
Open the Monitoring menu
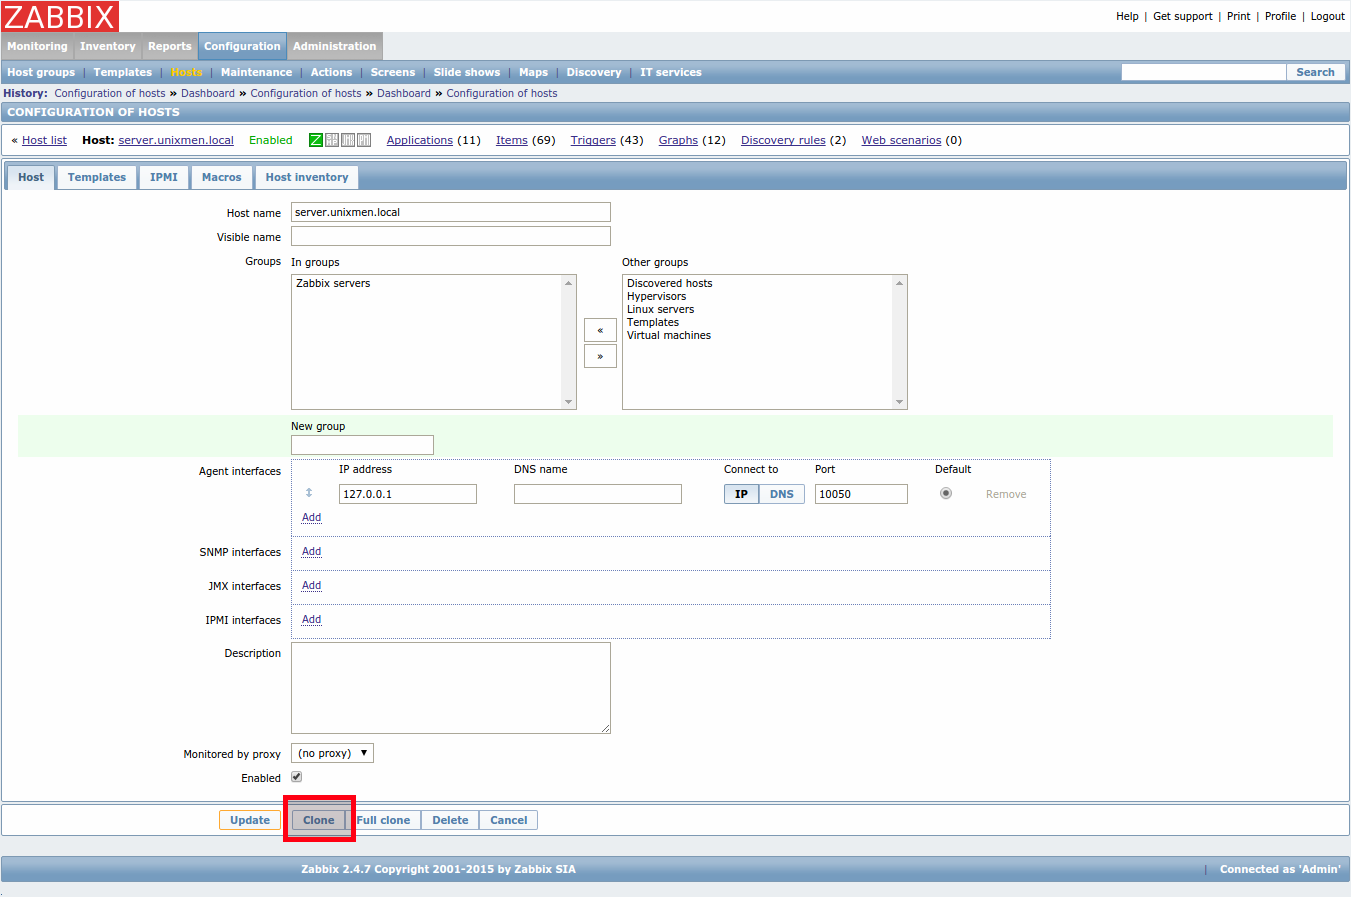click(x=37, y=46)
